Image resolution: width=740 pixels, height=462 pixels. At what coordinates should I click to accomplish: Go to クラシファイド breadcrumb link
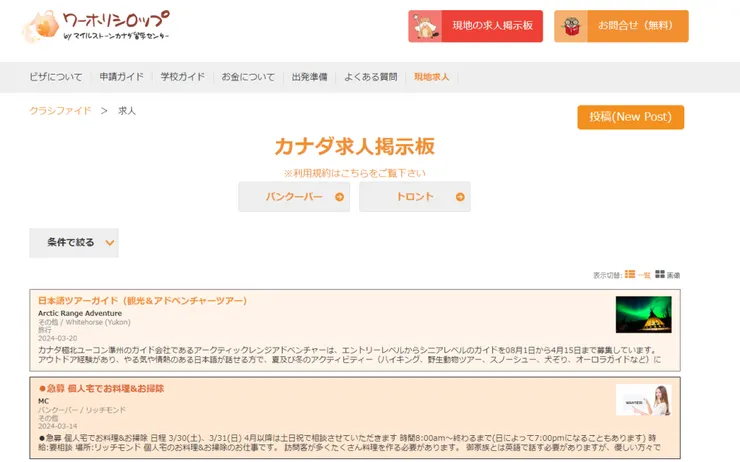tap(60, 111)
